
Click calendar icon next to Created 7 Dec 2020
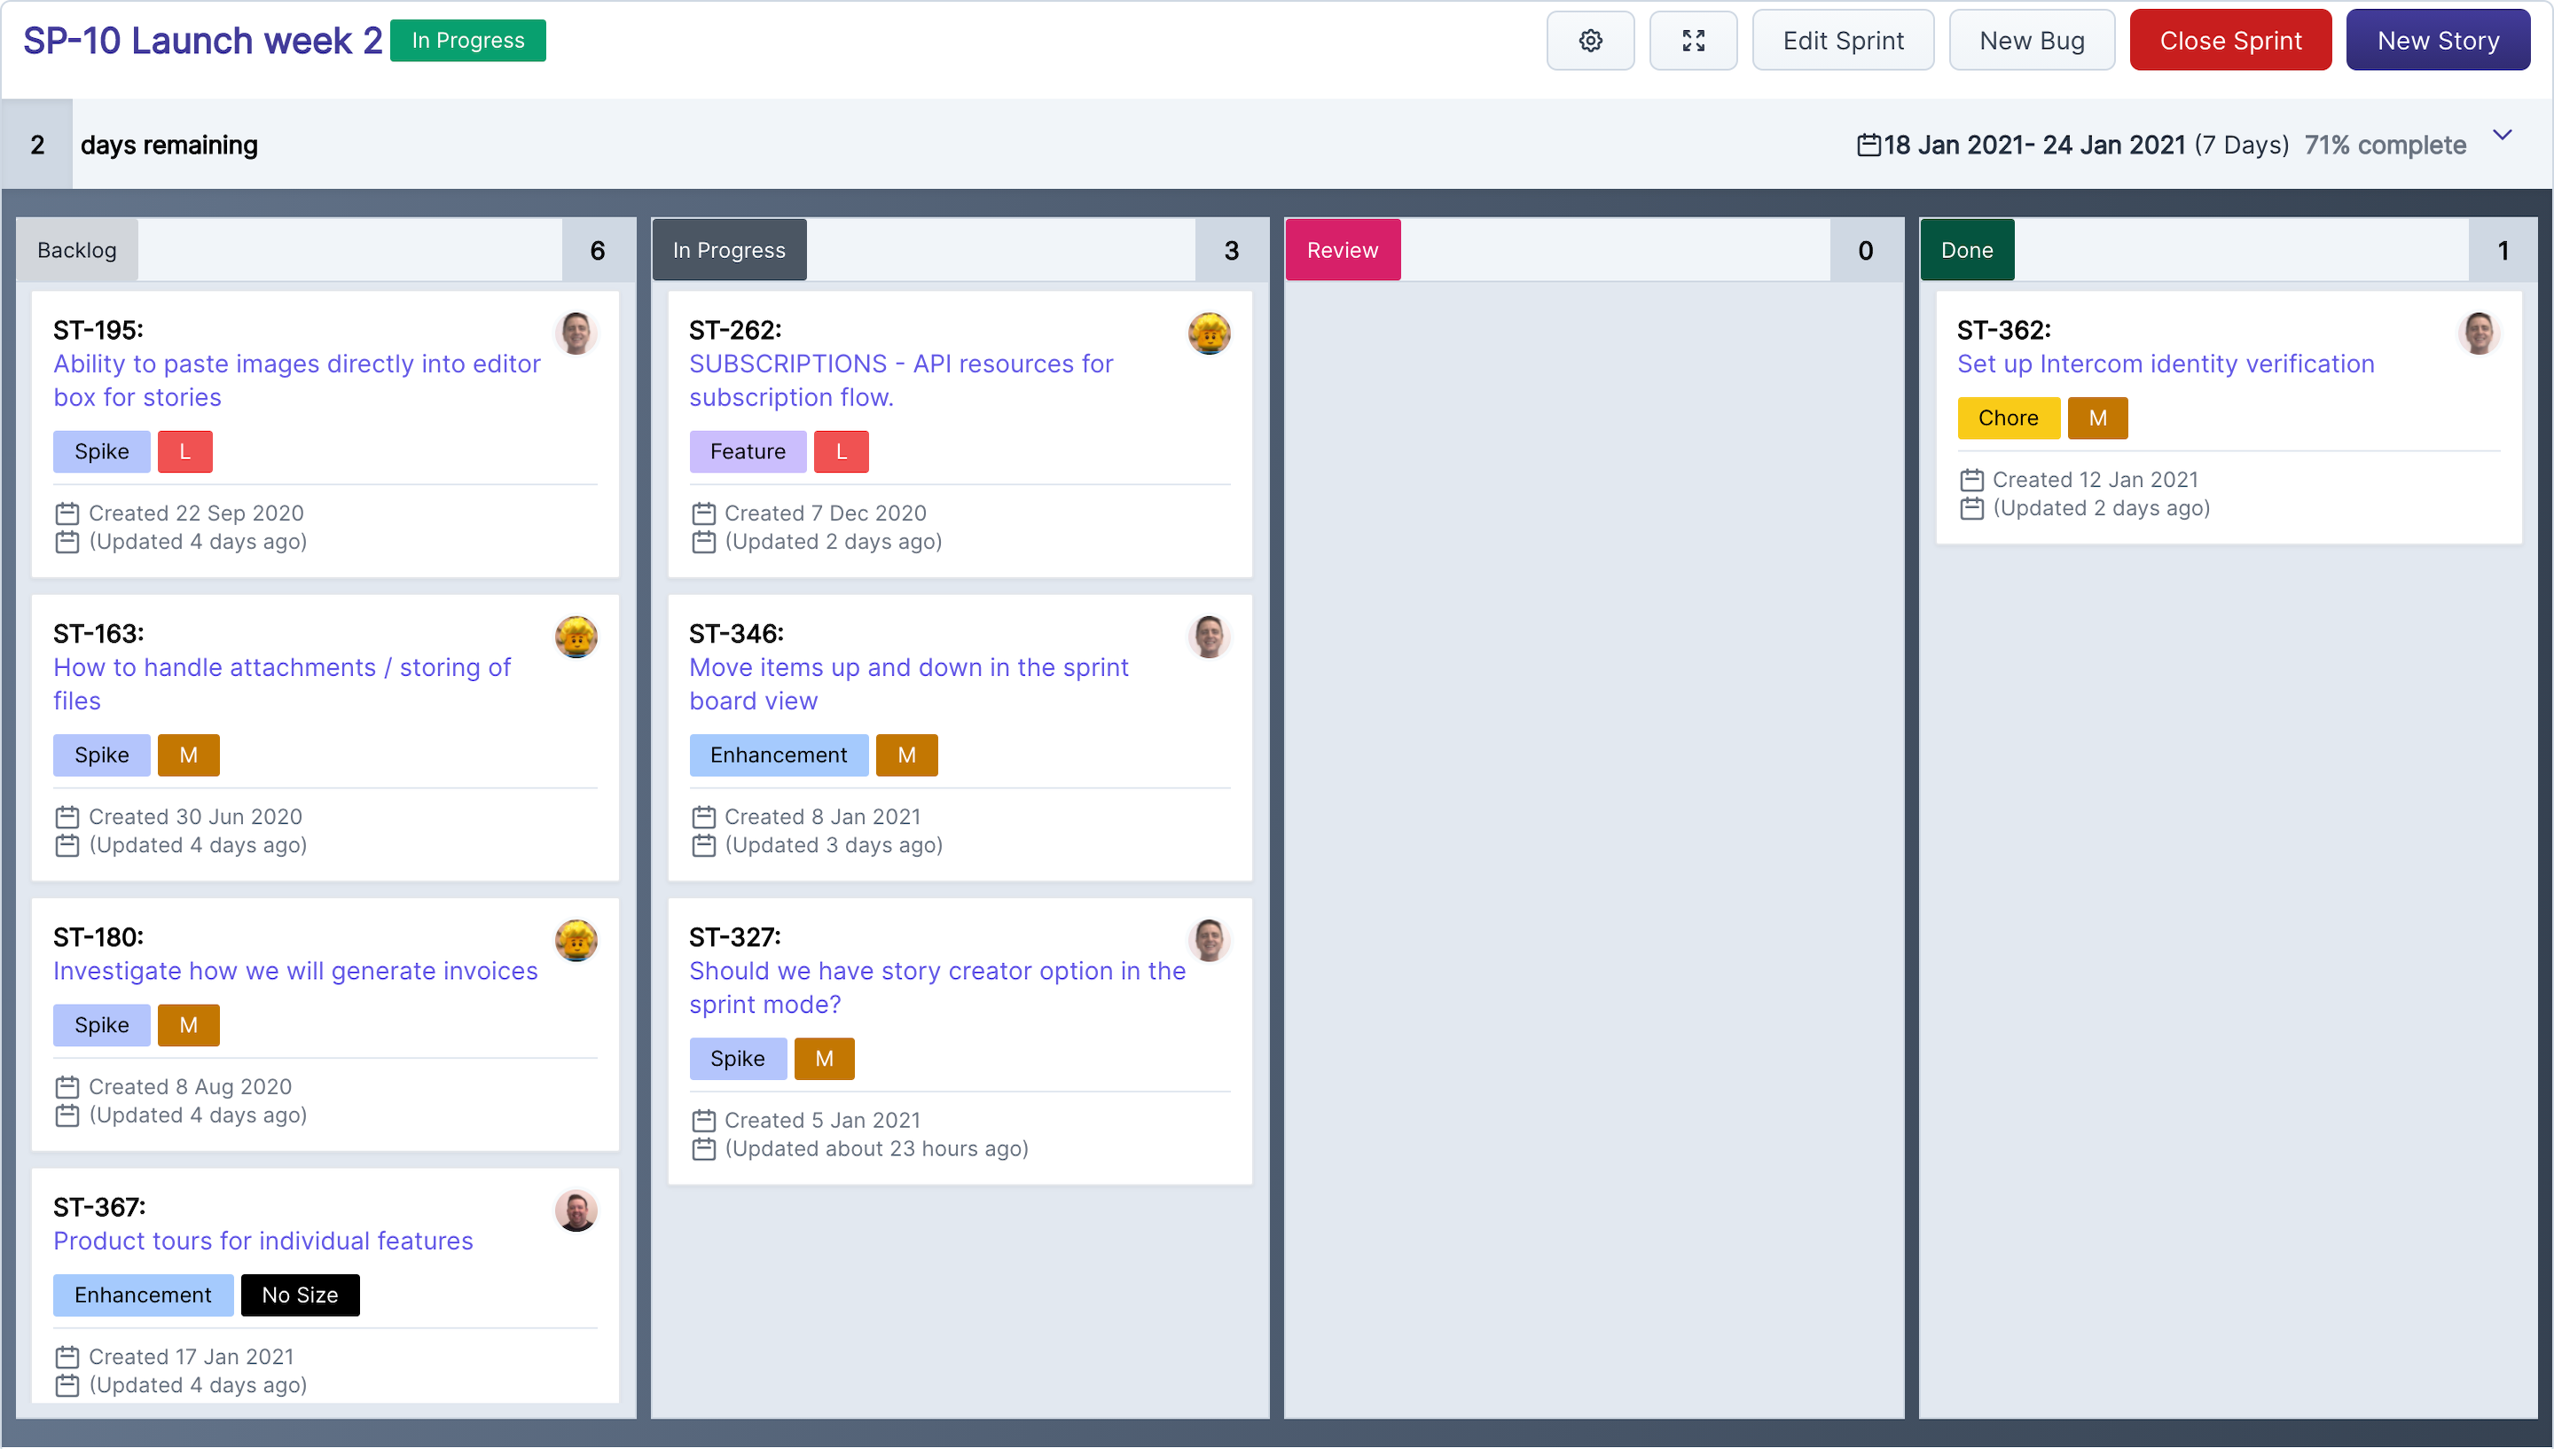pyautogui.click(x=703, y=514)
